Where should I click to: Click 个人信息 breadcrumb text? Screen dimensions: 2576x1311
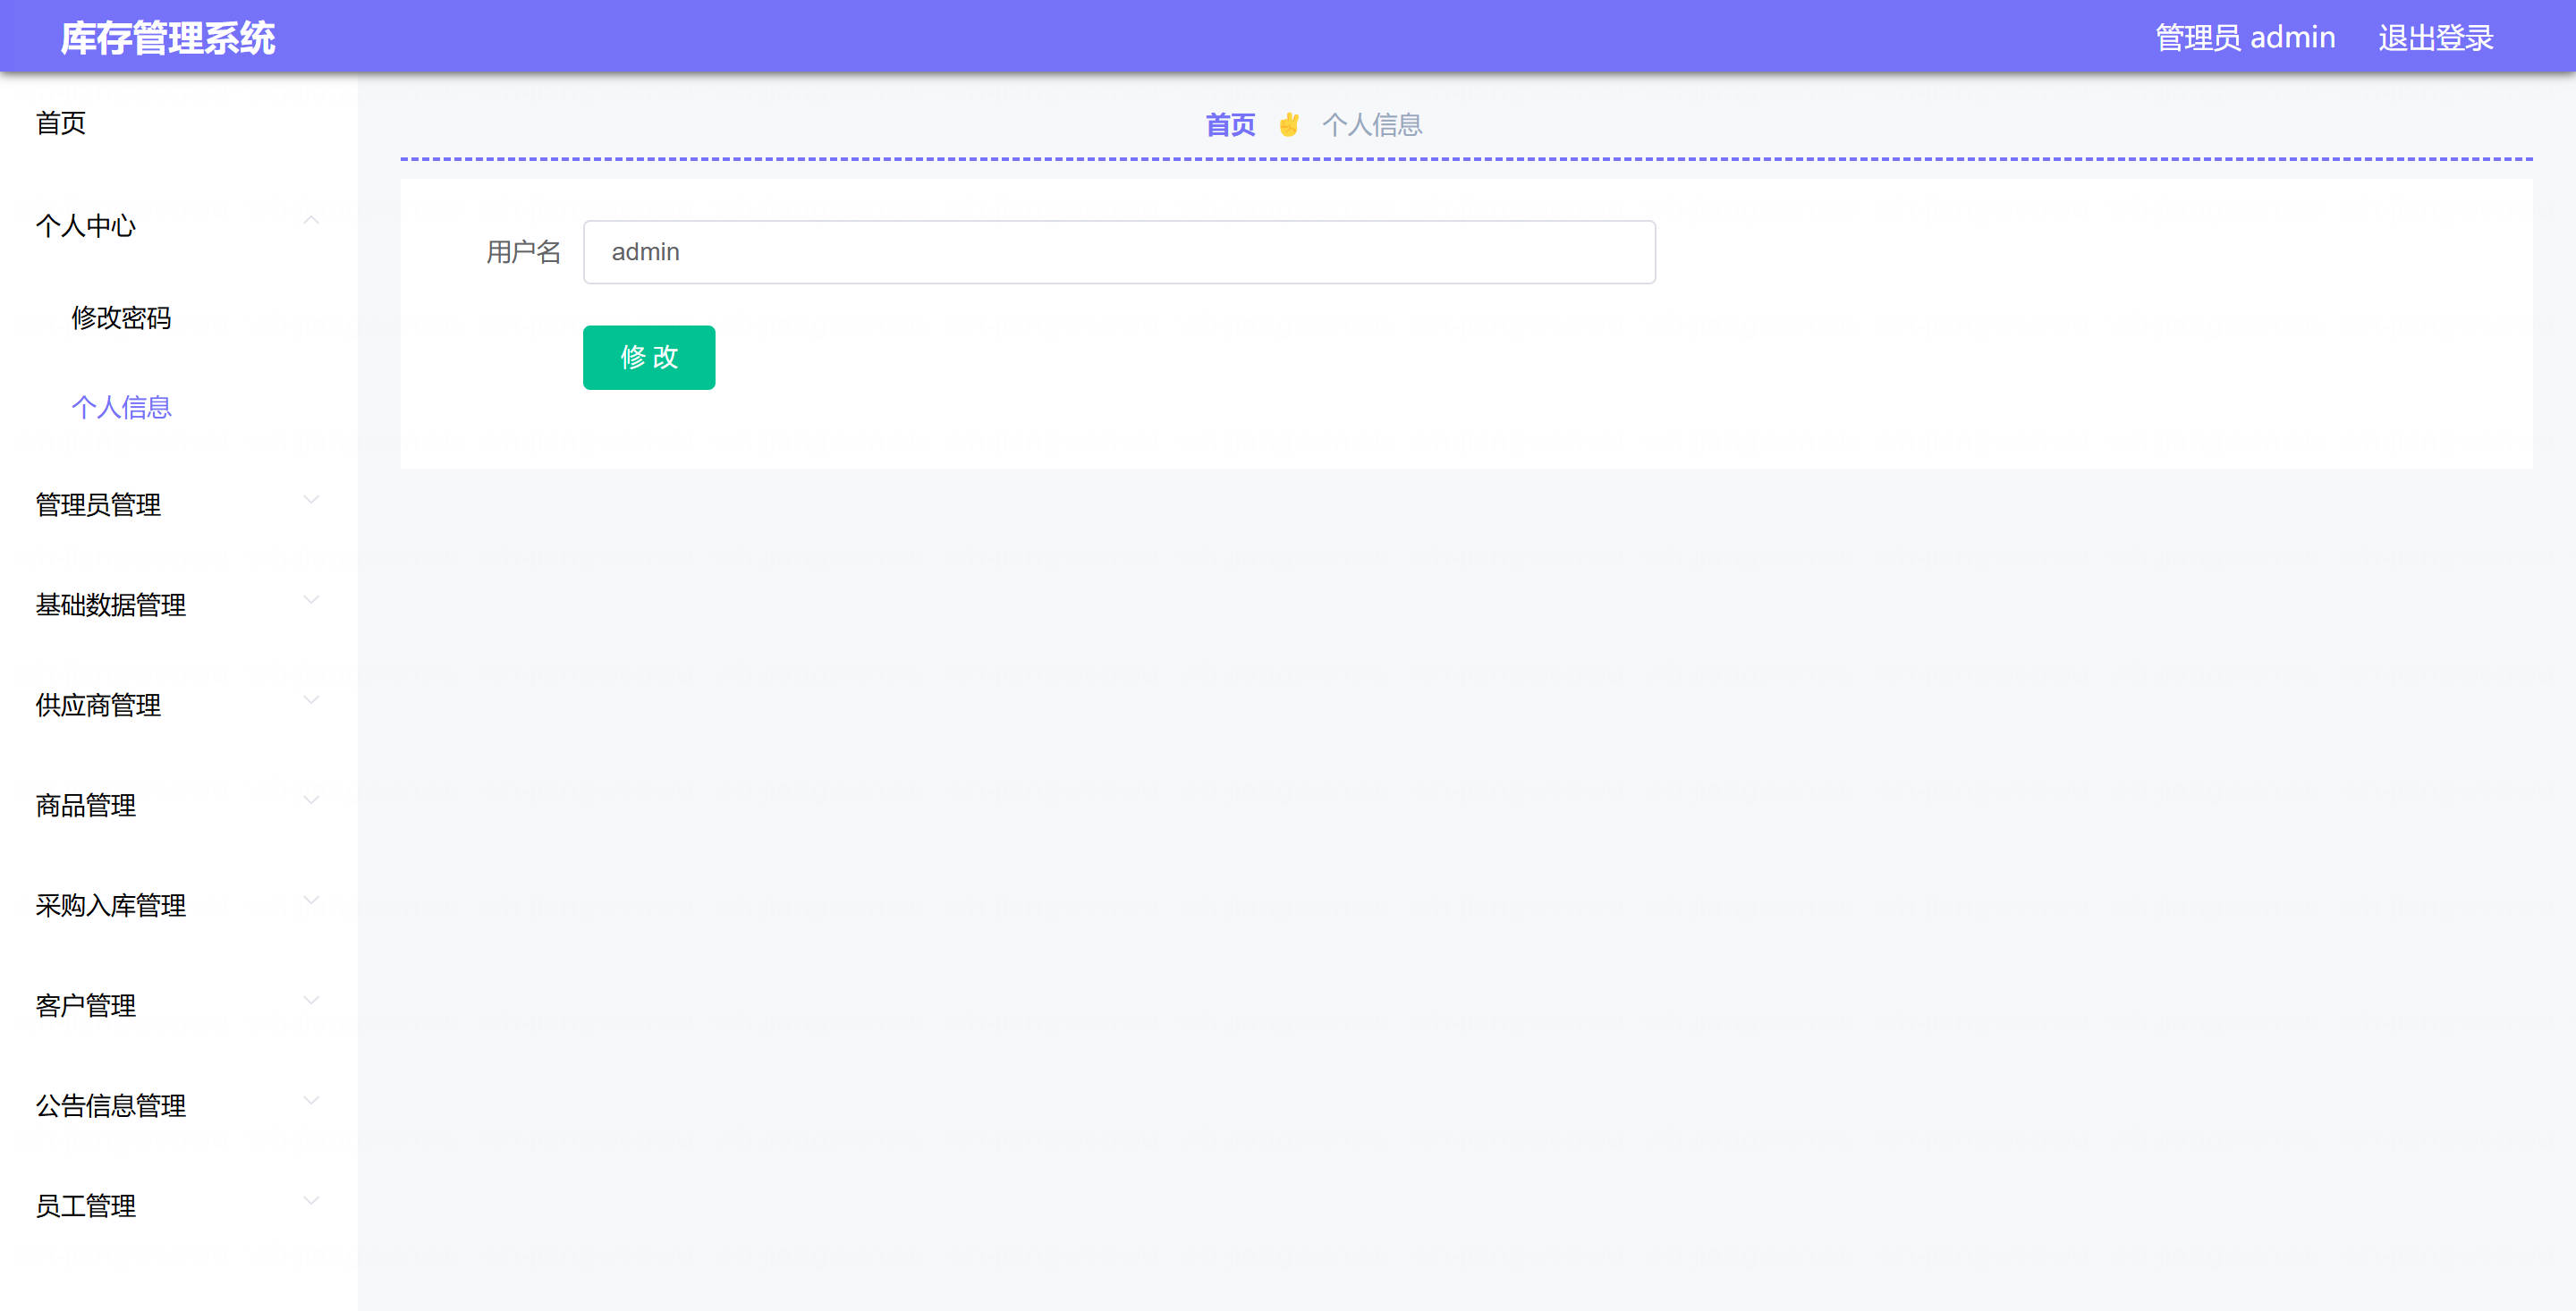(1372, 125)
